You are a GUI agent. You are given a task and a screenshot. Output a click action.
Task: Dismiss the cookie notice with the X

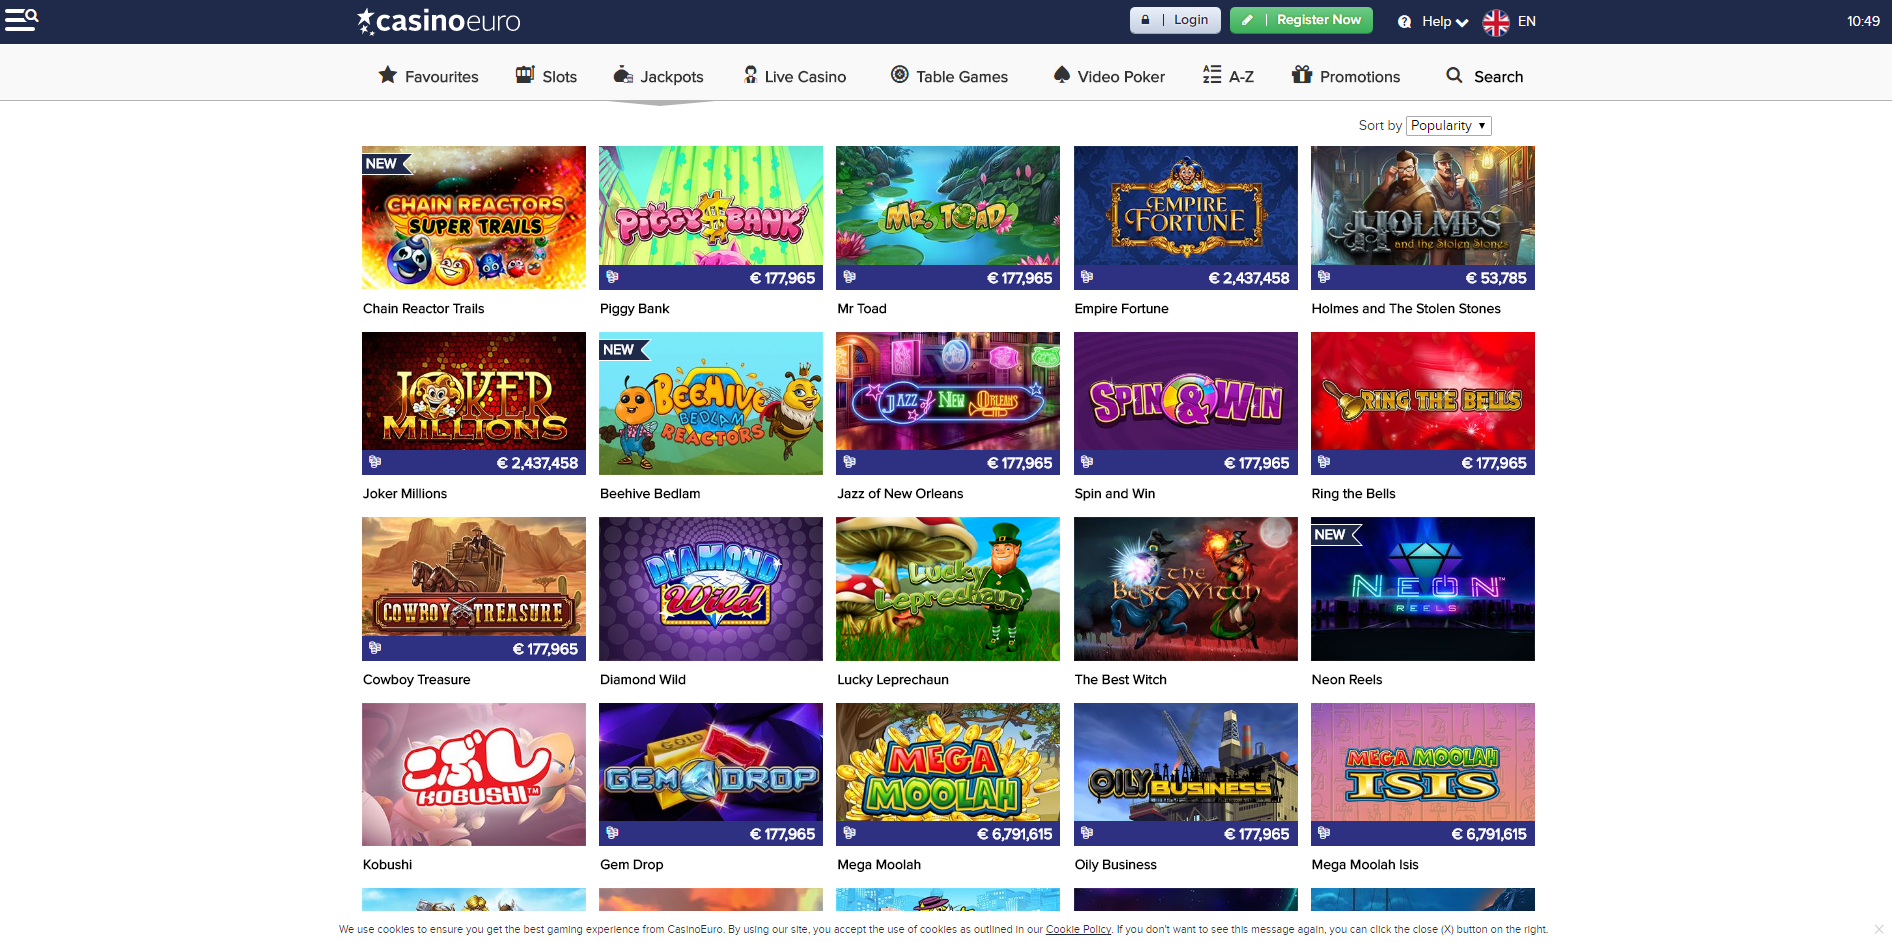[1878, 928]
